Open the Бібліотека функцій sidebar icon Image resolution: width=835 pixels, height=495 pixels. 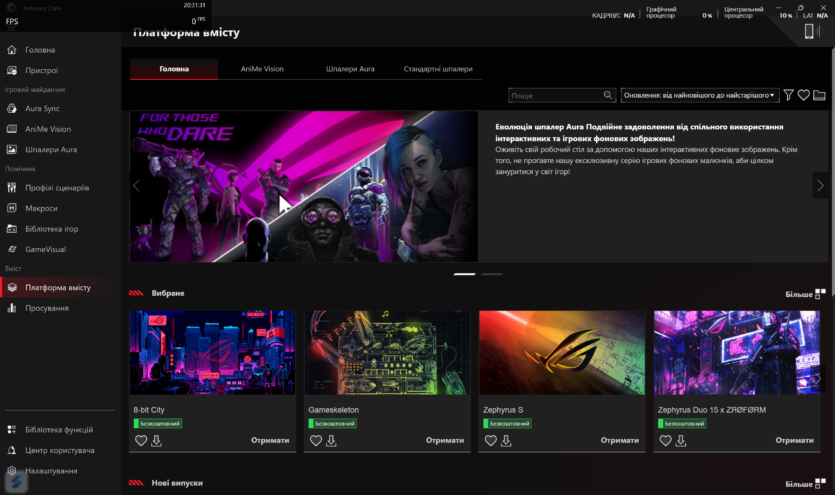(x=12, y=430)
